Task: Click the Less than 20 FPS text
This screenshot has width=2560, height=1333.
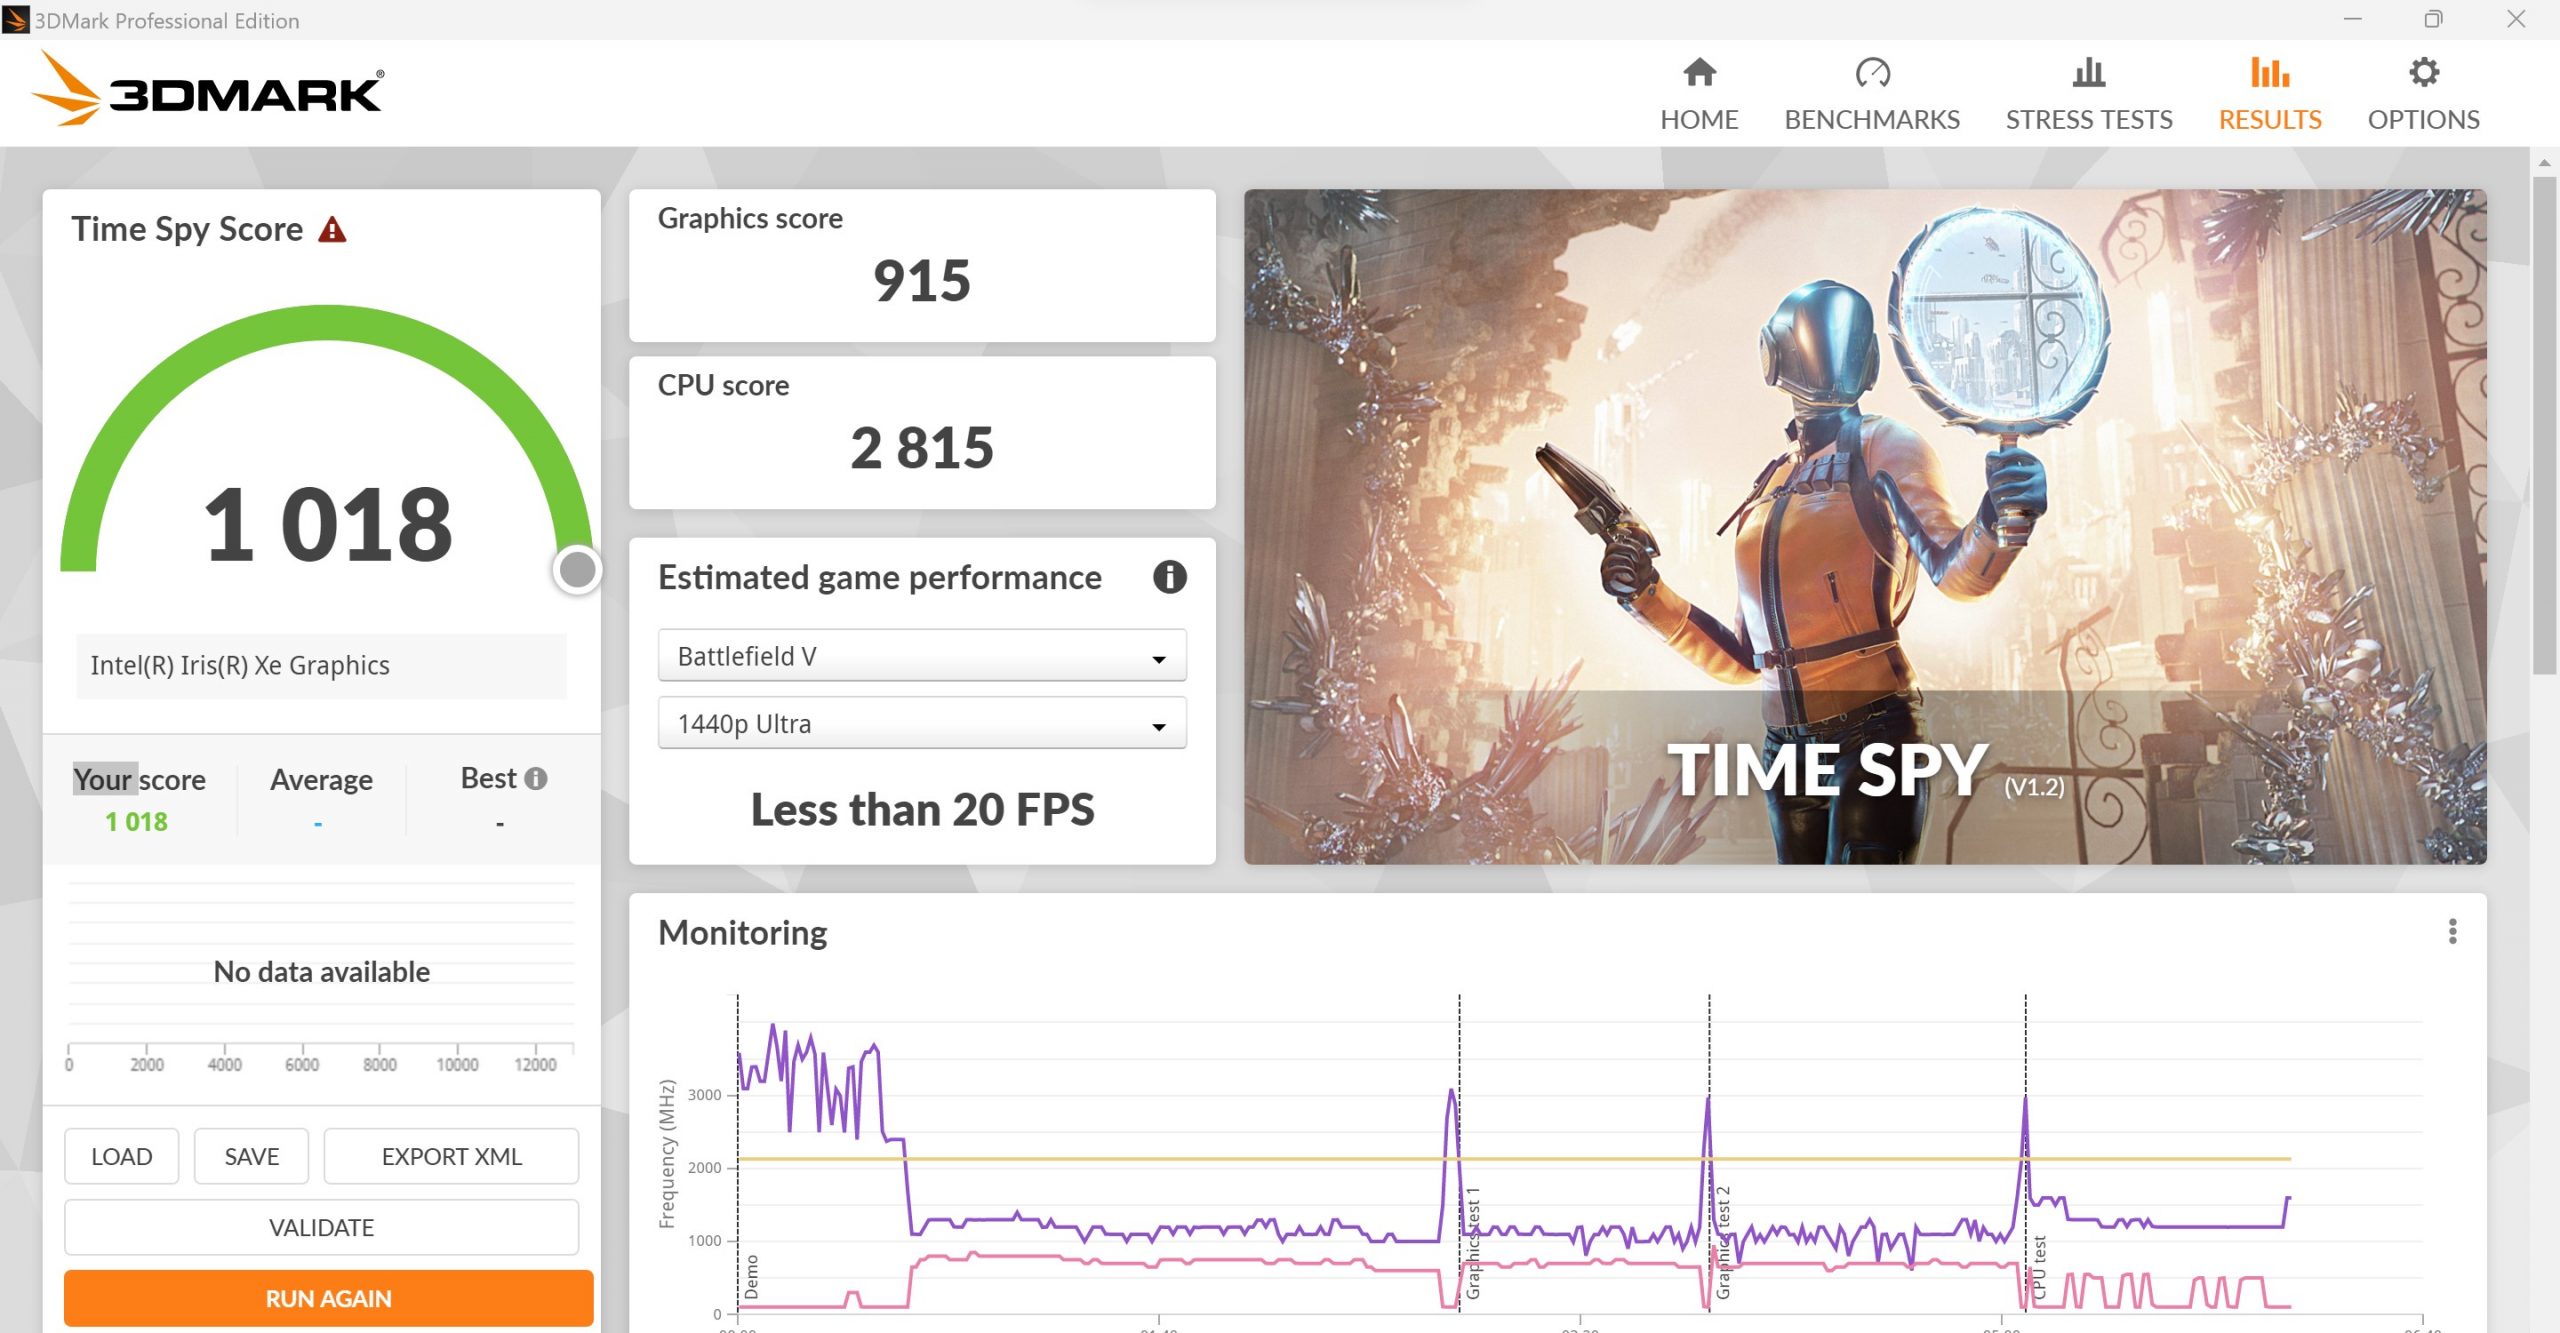Action: [922, 809]
